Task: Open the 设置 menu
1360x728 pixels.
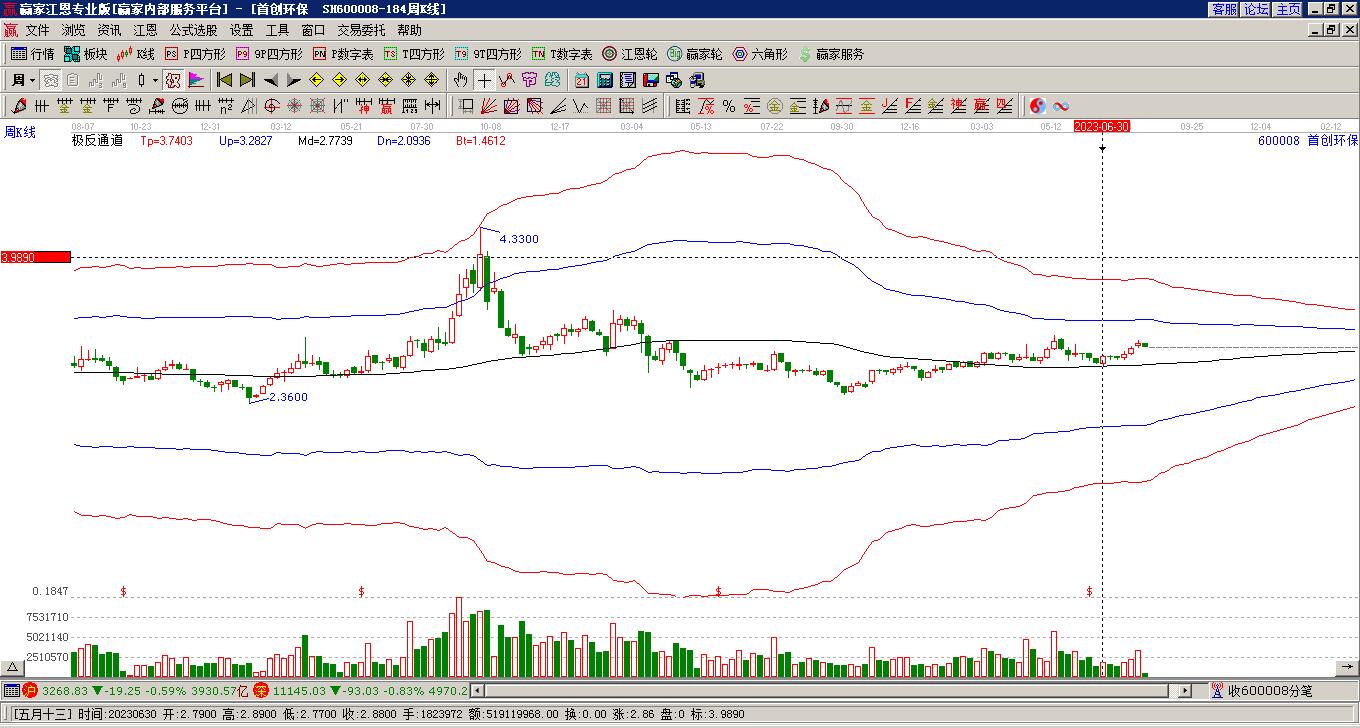Action: tap(241, 31)
